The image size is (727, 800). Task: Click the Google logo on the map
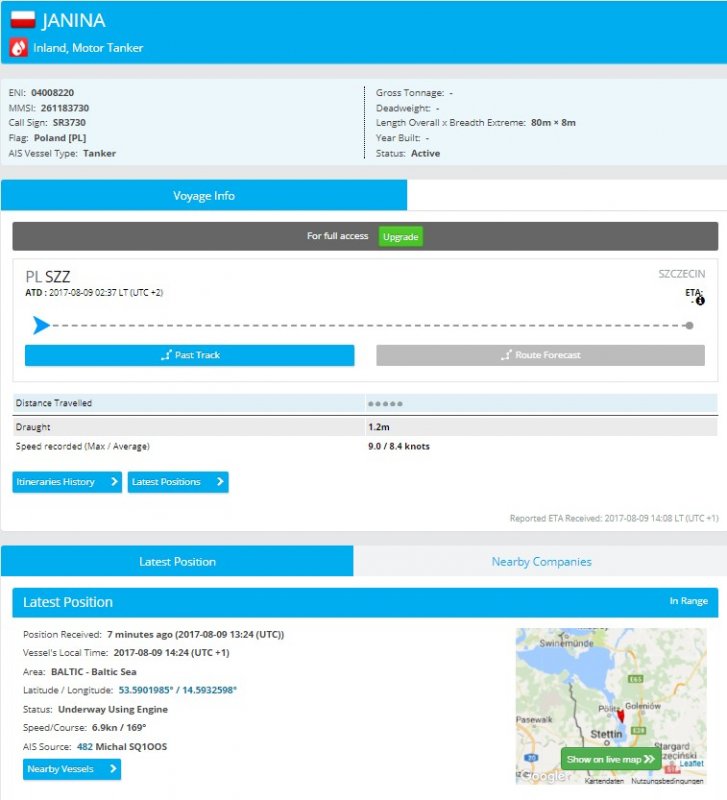coord(546,776)
